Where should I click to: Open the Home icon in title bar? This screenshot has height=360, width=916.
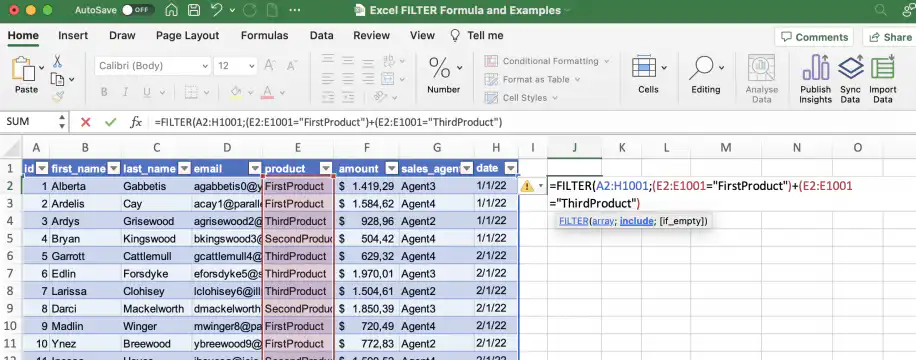click(x=171, y=10)
